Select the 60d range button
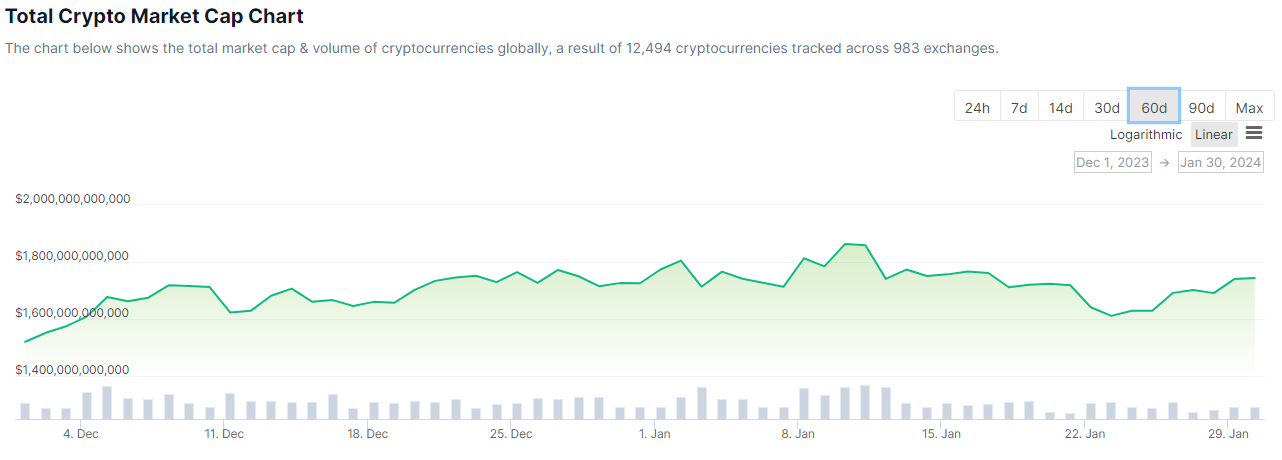This screenshot has width=1282, height=460. 1154,108
